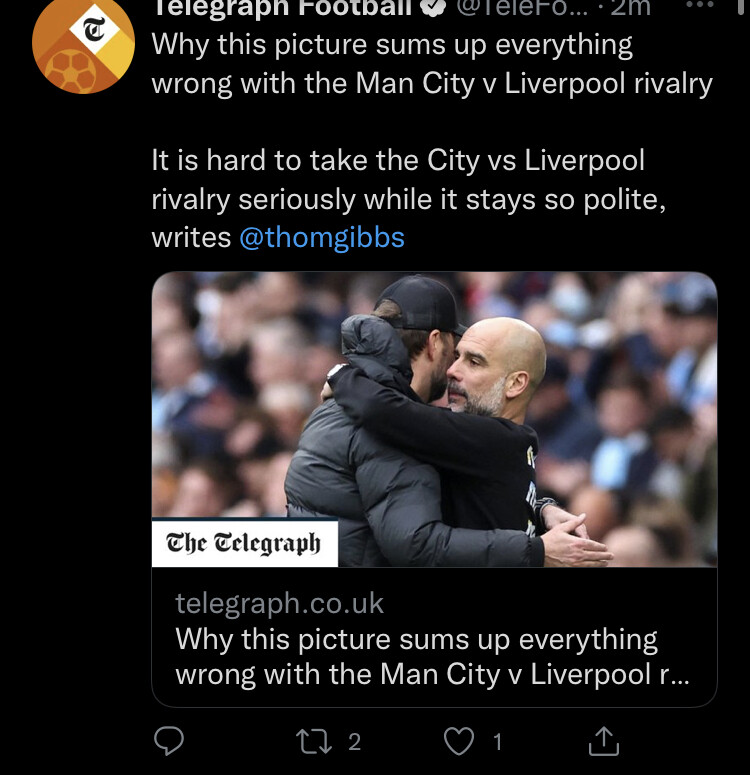This screenshot has width=750, height=775.
Task: Click the tweet's first paragraph about the picture
Action: point(431,63)
